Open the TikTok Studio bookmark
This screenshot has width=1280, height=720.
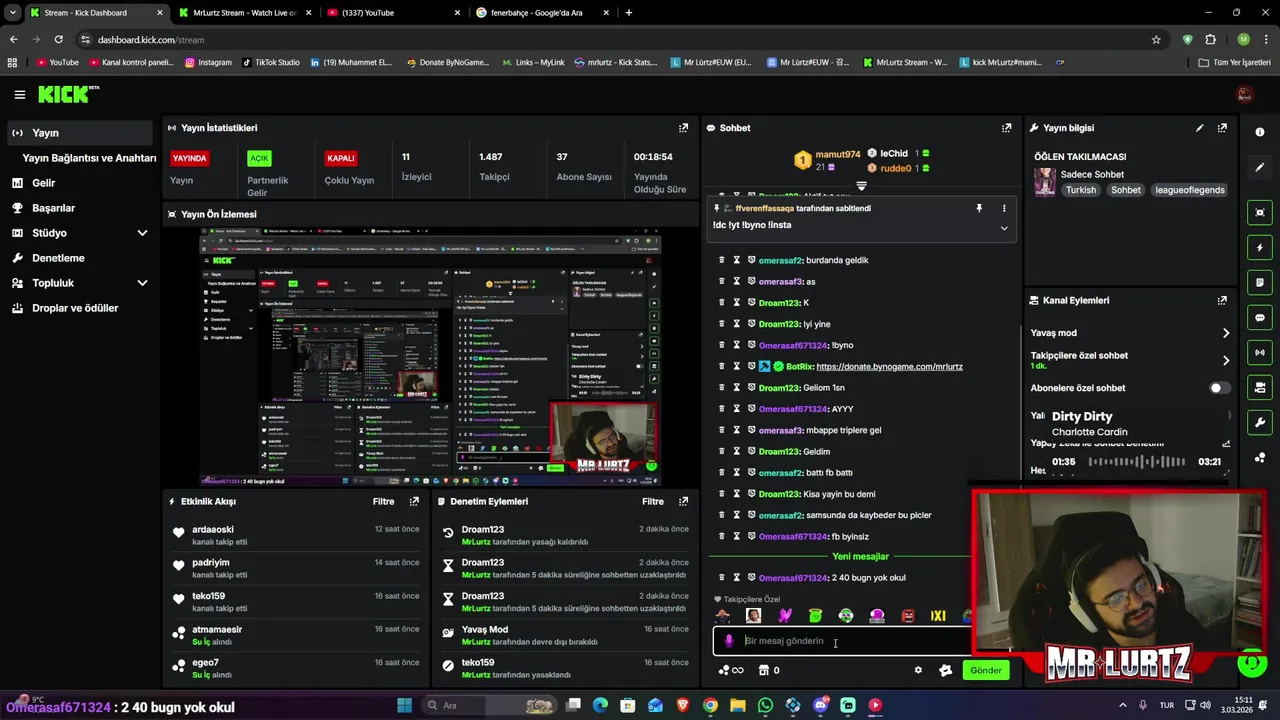coord(270,62)
